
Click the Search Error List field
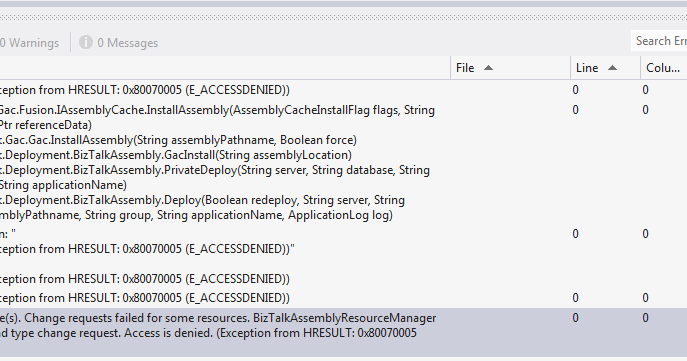point(659,41)
